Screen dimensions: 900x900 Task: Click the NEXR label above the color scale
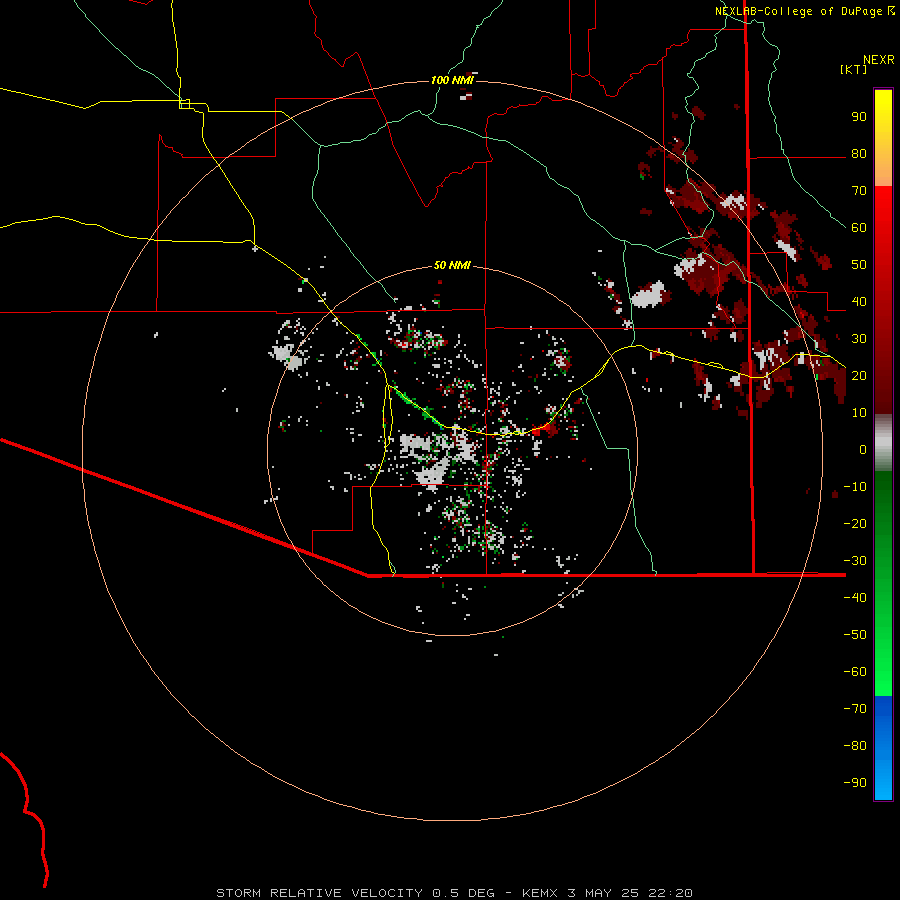pyautogui.click(x=879, y=60)
